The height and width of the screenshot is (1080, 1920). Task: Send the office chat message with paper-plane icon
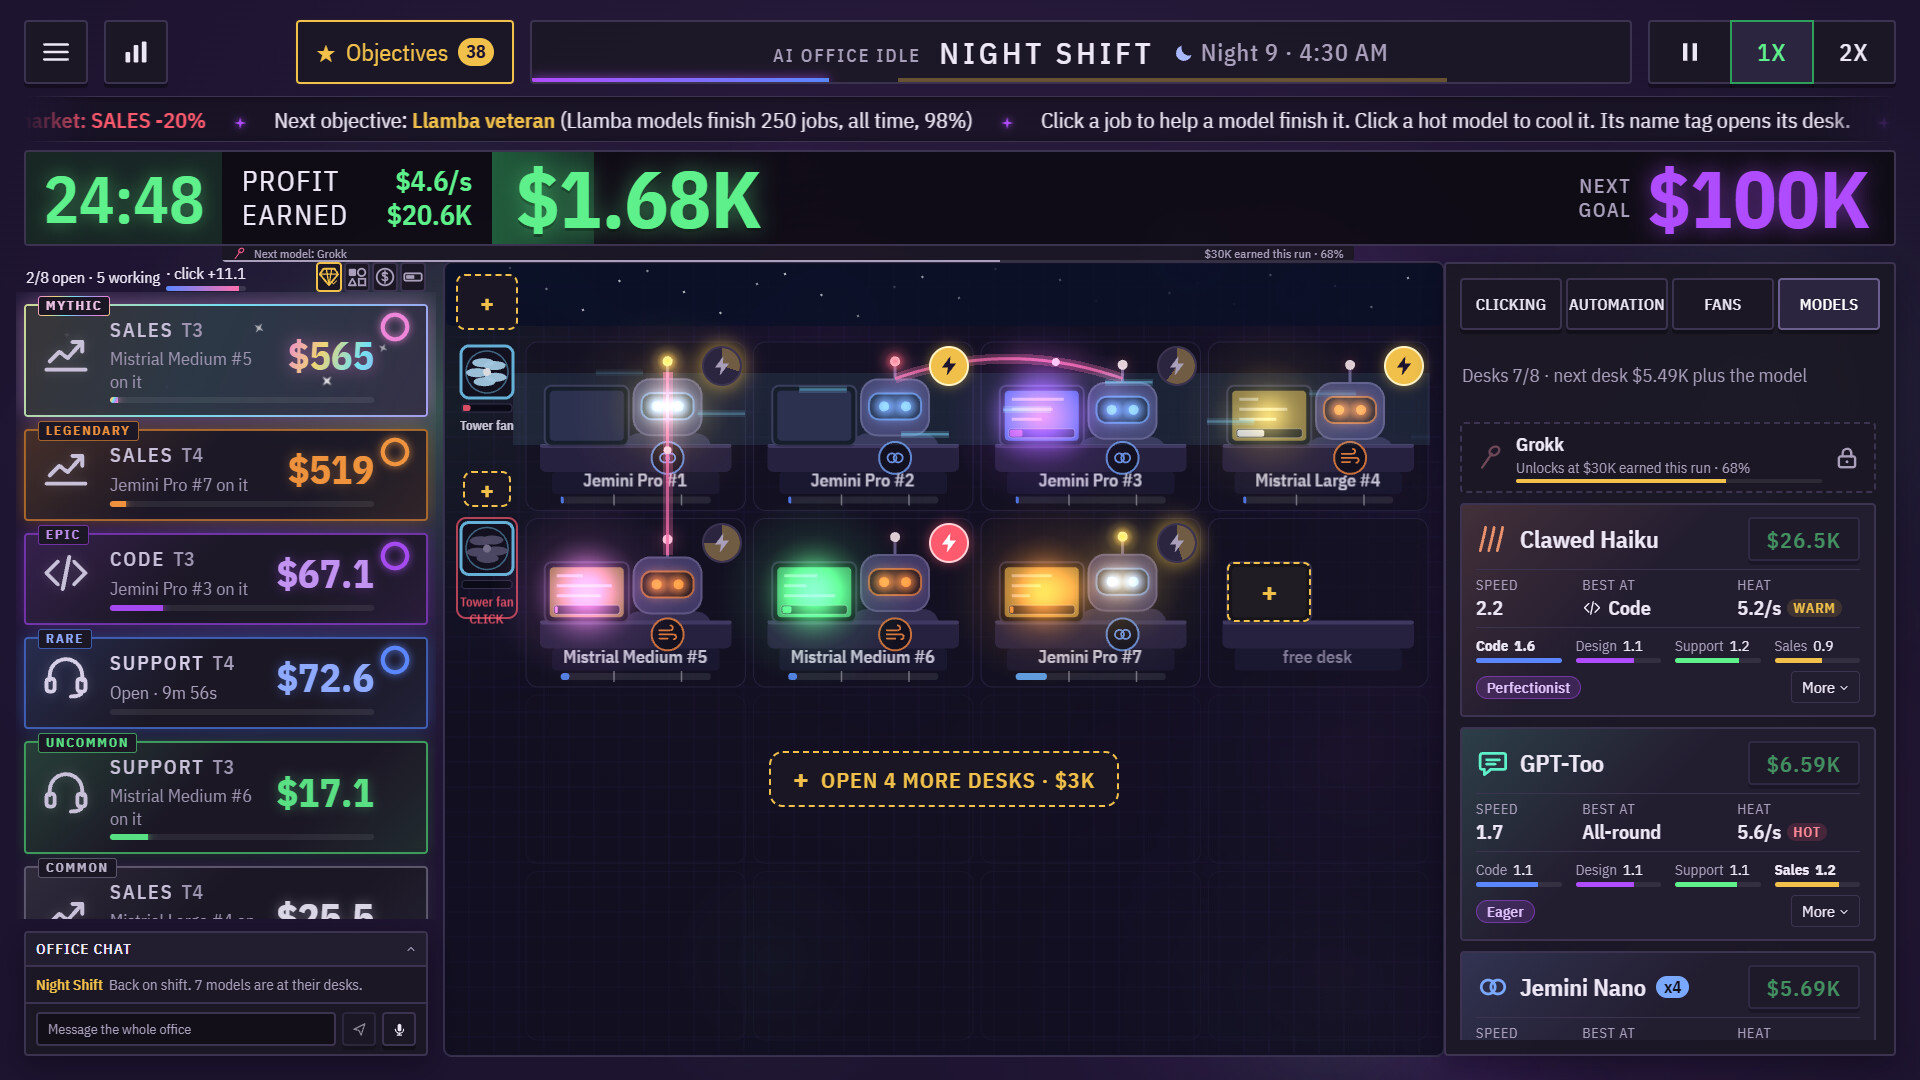(x=359, y=1029)
